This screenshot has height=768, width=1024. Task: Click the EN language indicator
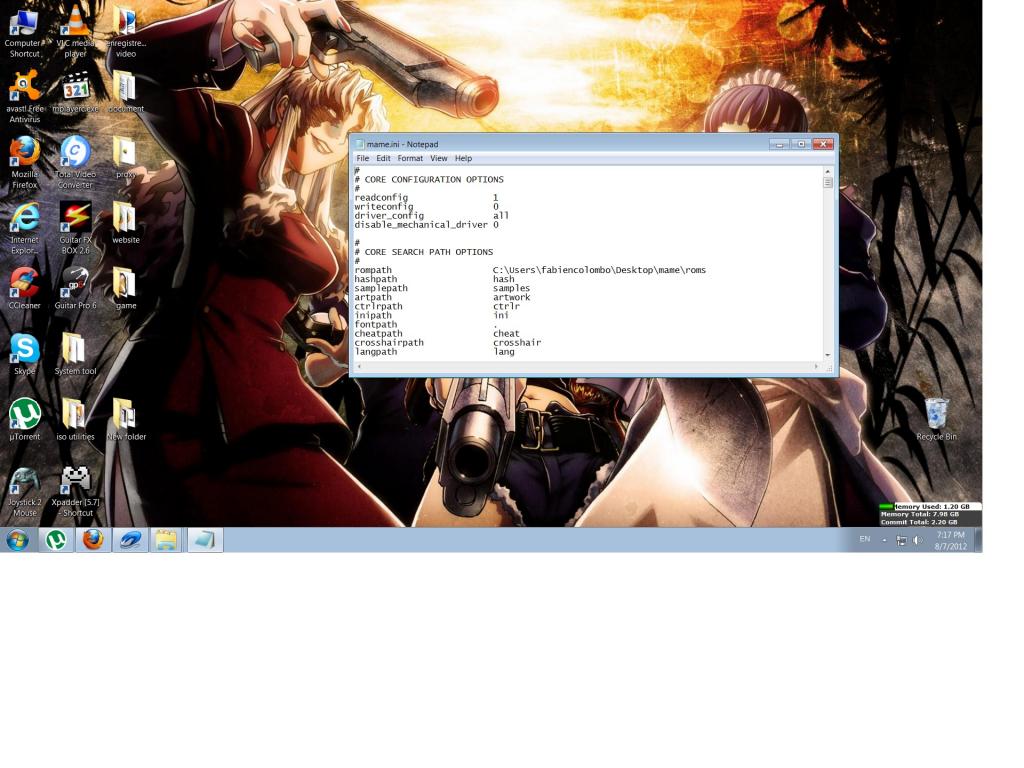point(865,539)
